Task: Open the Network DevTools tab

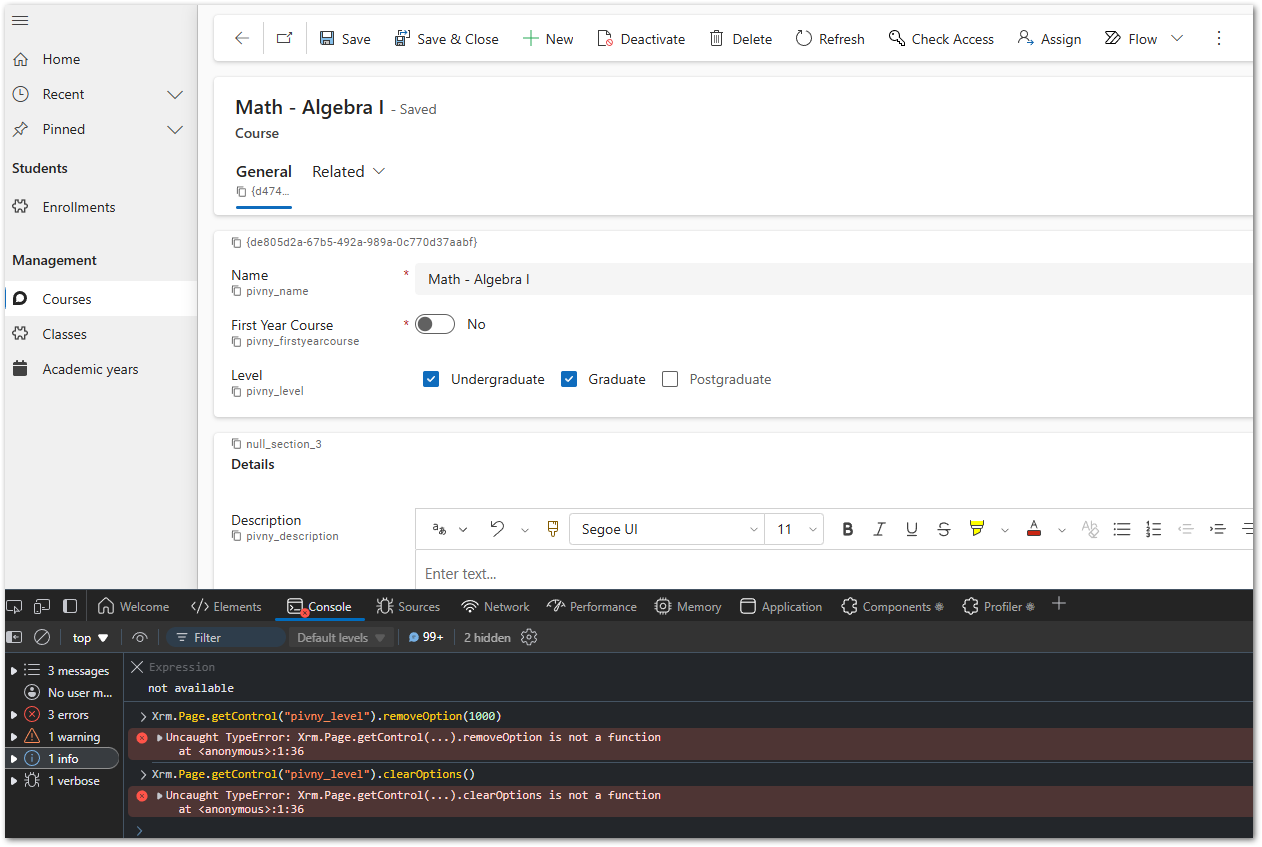Action: point(495,606)
